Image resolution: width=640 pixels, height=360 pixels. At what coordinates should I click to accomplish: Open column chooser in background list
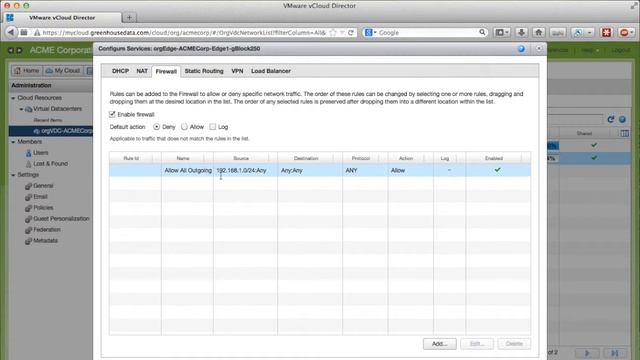click(624, 133)
